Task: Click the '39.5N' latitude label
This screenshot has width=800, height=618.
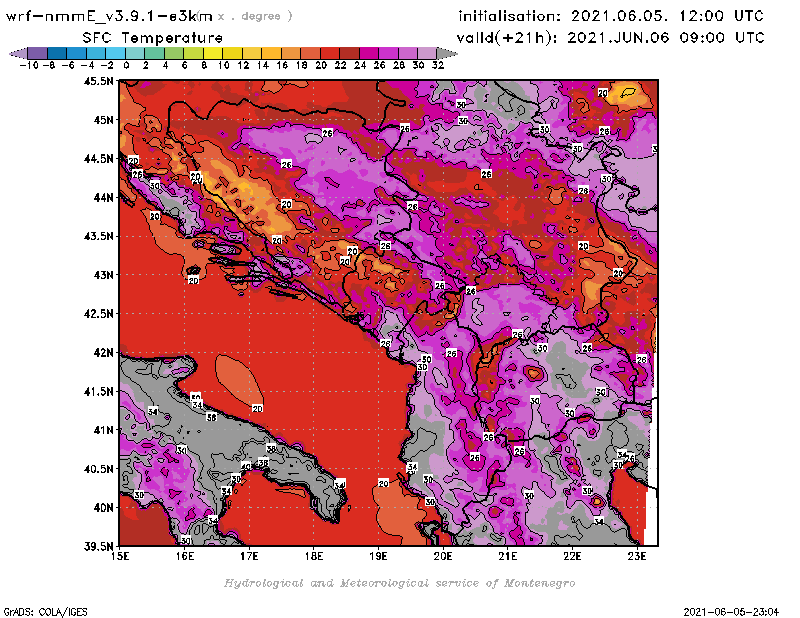Action: coord(99,547)
